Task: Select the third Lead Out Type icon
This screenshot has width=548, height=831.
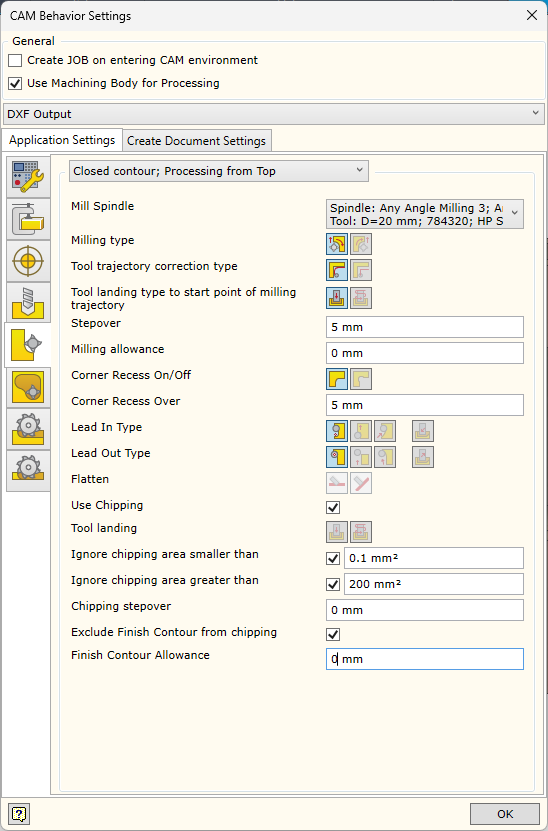Action: [x=385, y=457]
